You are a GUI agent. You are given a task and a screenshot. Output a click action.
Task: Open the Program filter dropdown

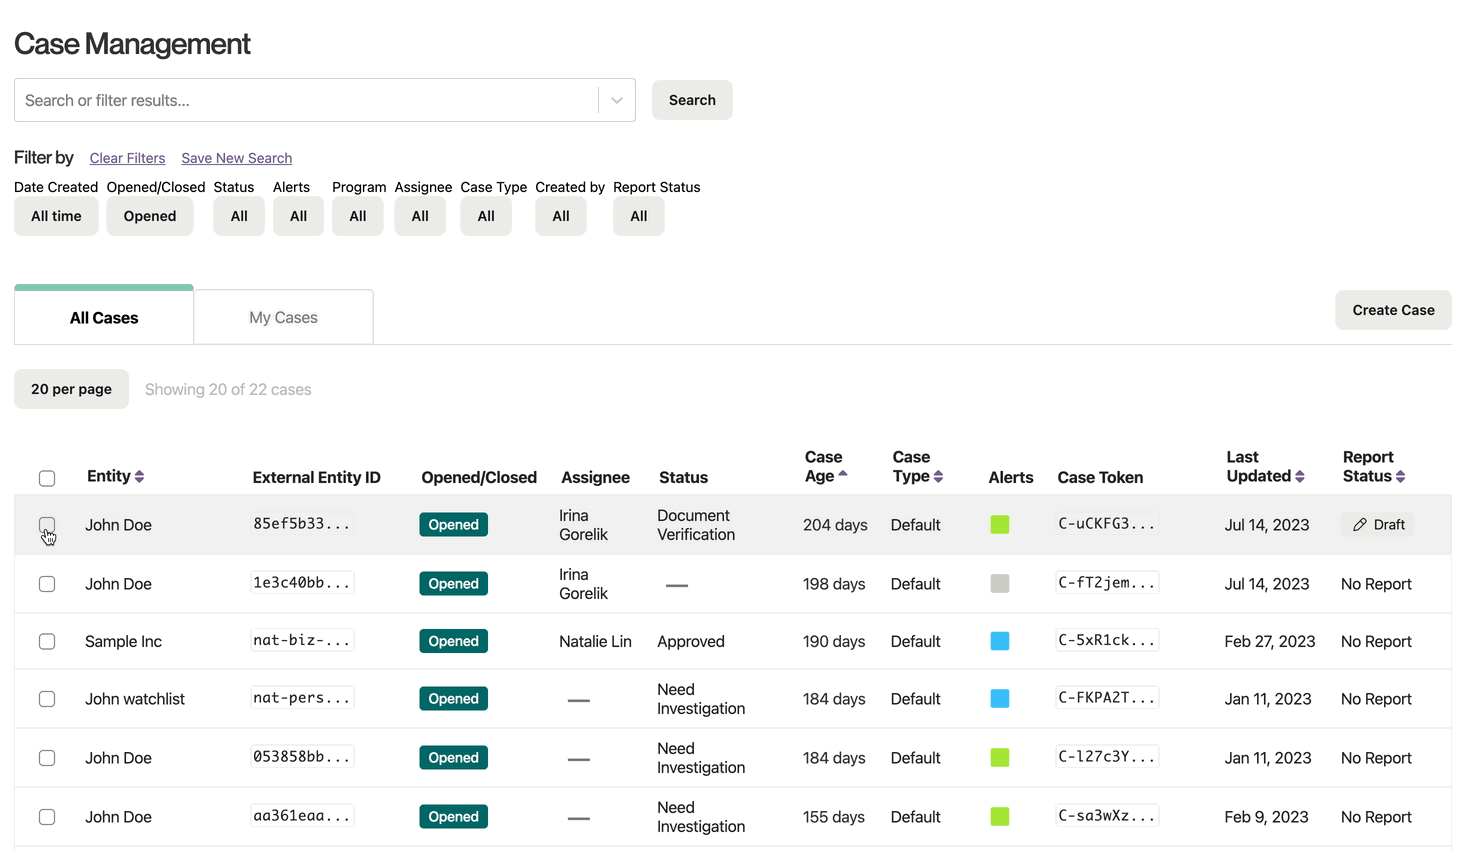click(358, 216)
